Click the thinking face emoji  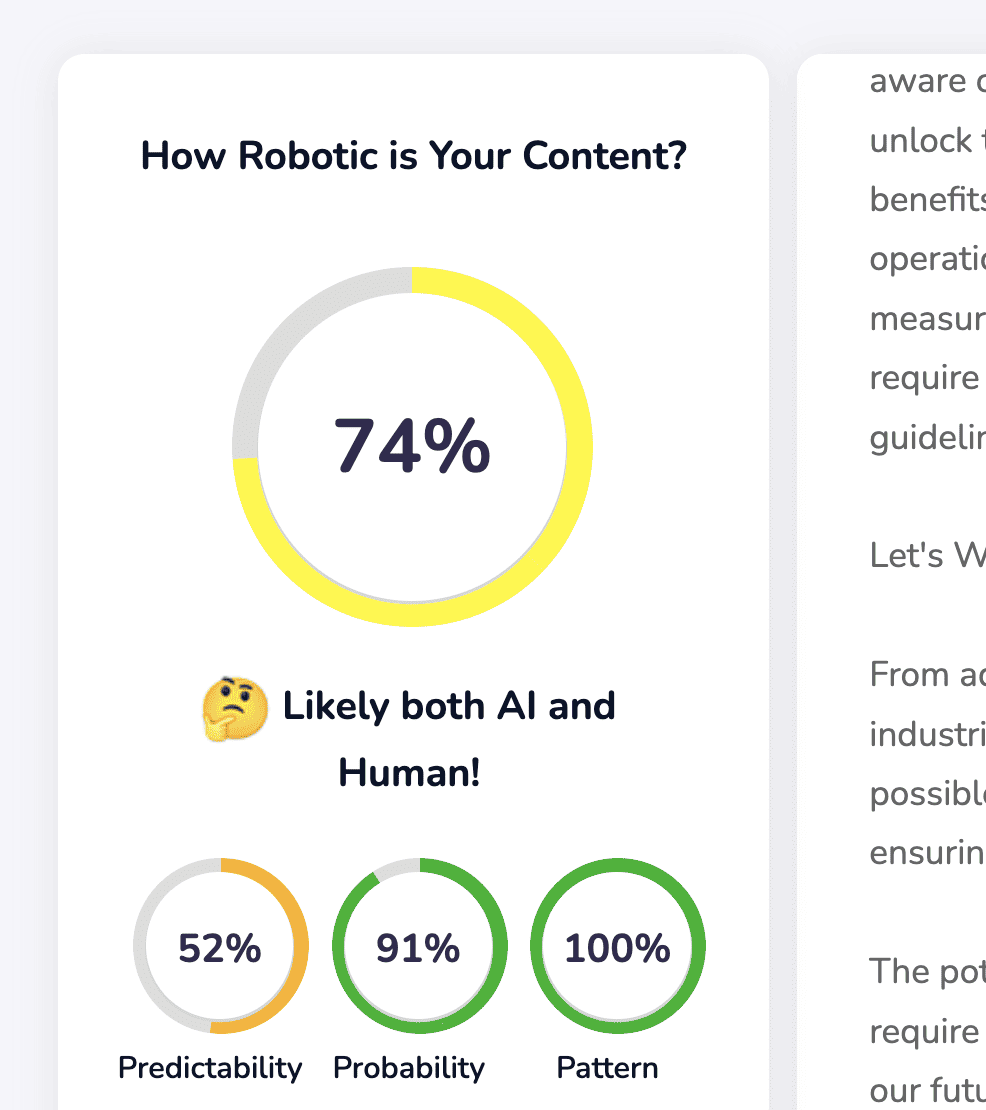point(235,709)
